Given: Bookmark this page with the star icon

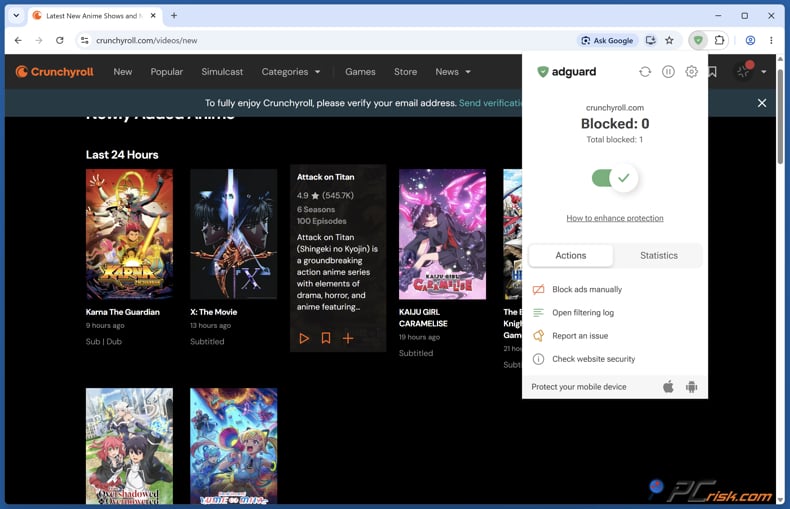Looking at the screenshot, I should coord(669,40).
